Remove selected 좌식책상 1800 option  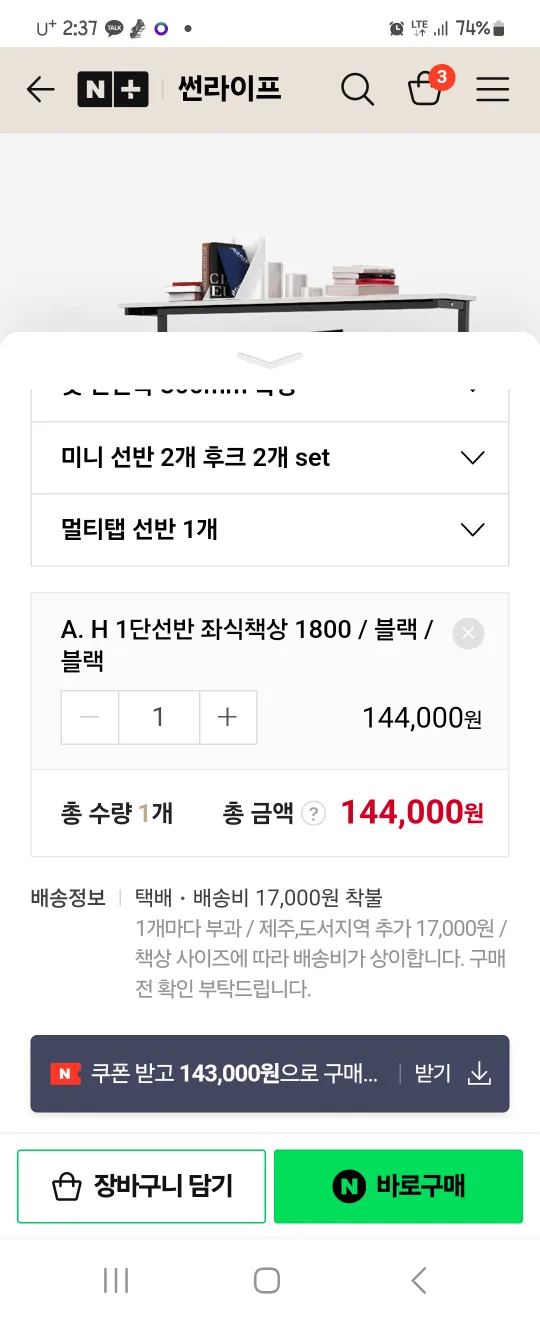(x=468, y=633)
